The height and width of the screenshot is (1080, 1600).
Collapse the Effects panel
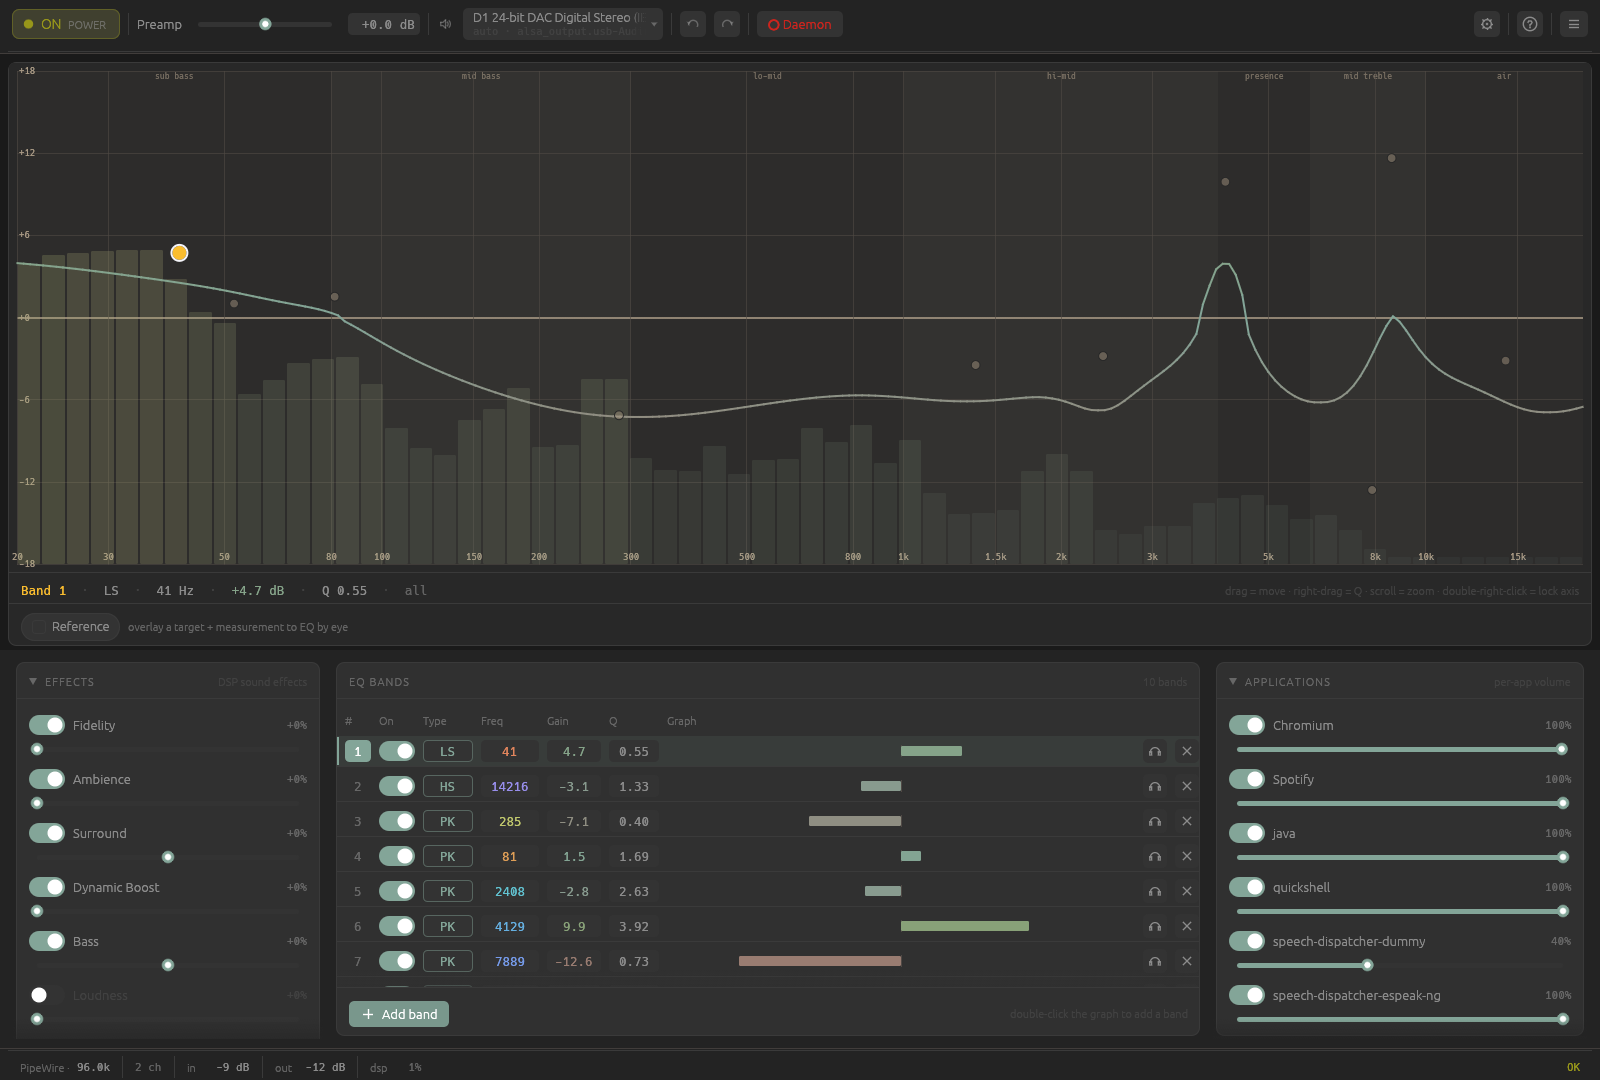point(33,682)
